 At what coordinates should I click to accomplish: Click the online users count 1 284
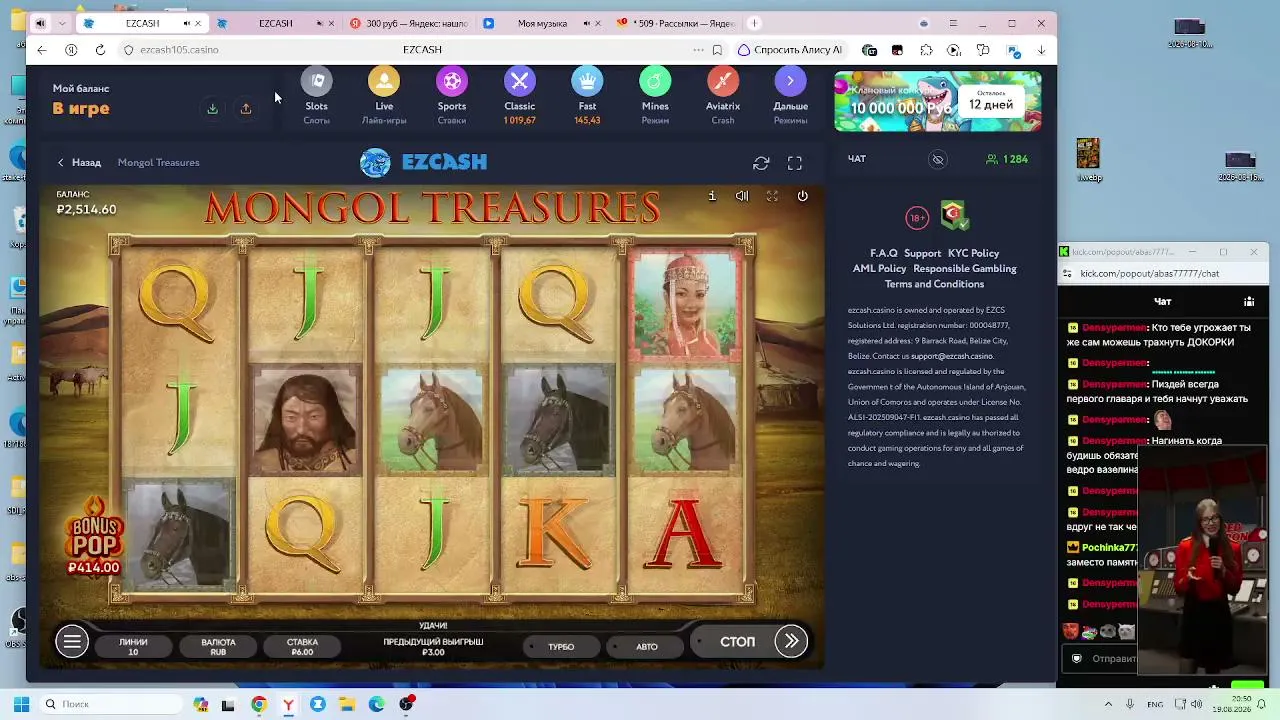coord(1007,159)
